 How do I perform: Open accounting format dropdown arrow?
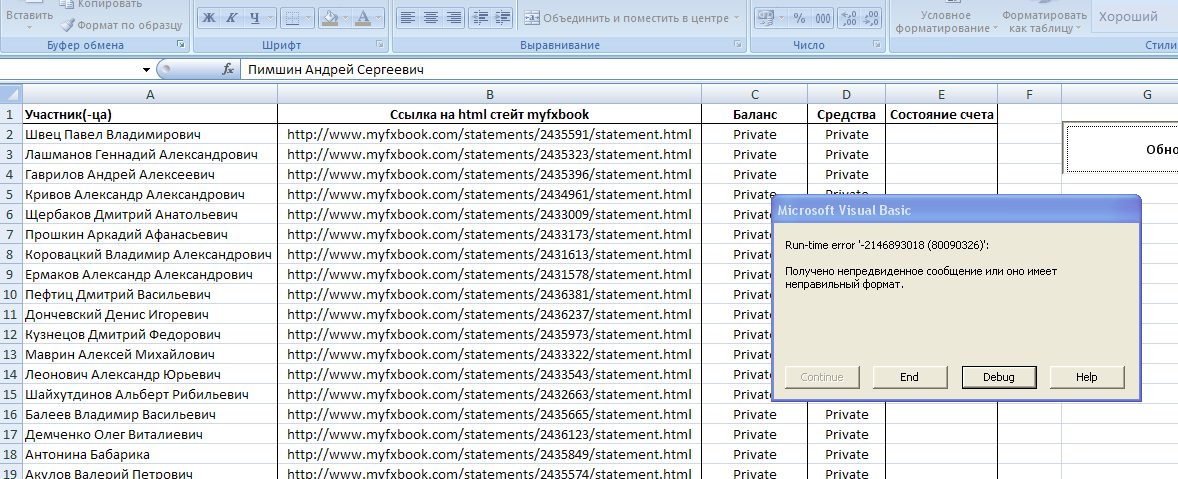782,18
